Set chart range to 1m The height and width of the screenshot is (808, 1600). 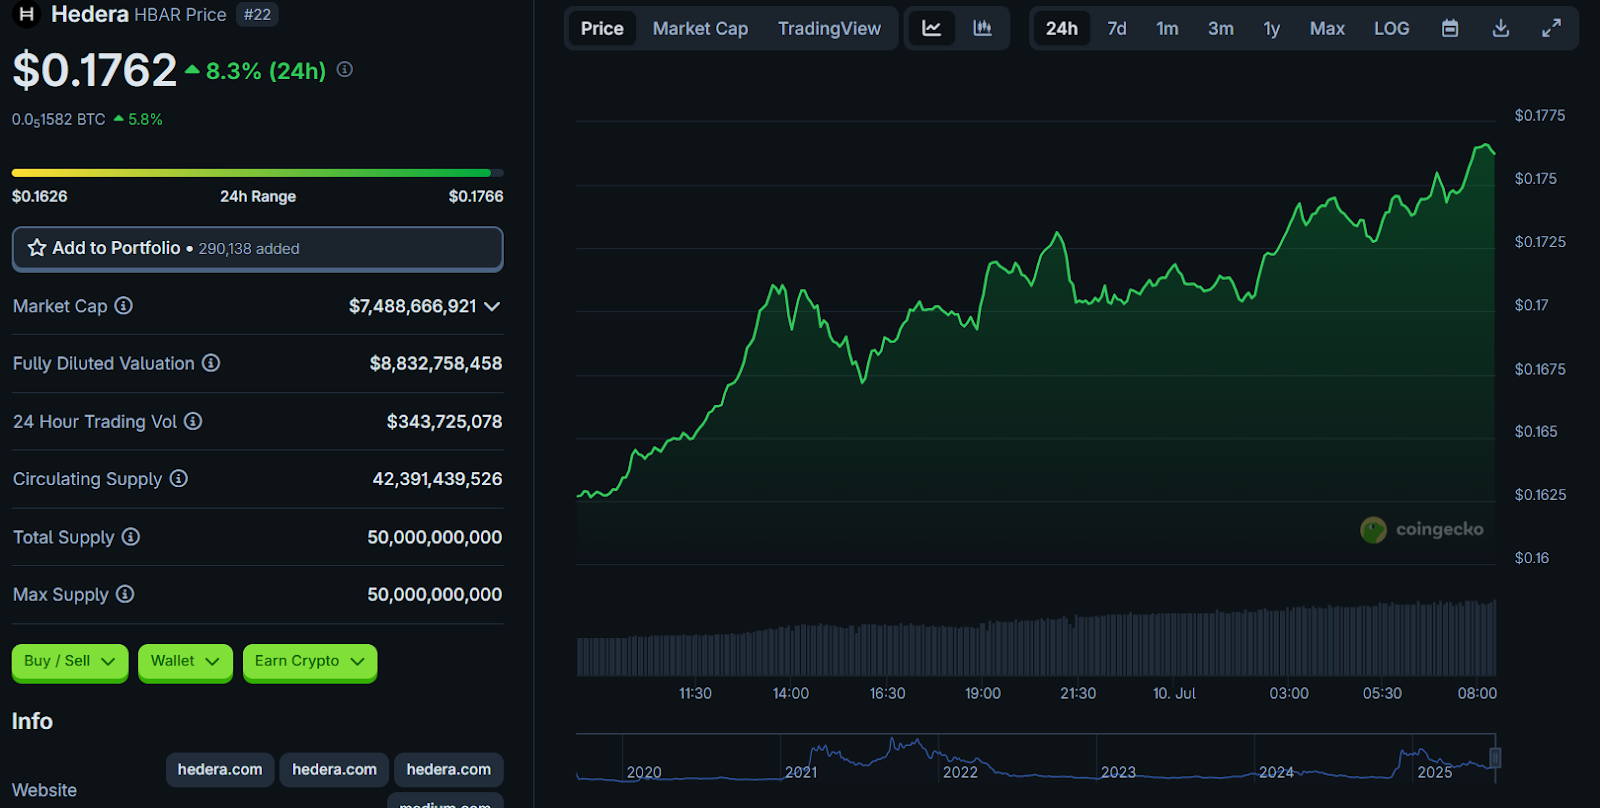pyautogui.click(x=1167, y=28)
